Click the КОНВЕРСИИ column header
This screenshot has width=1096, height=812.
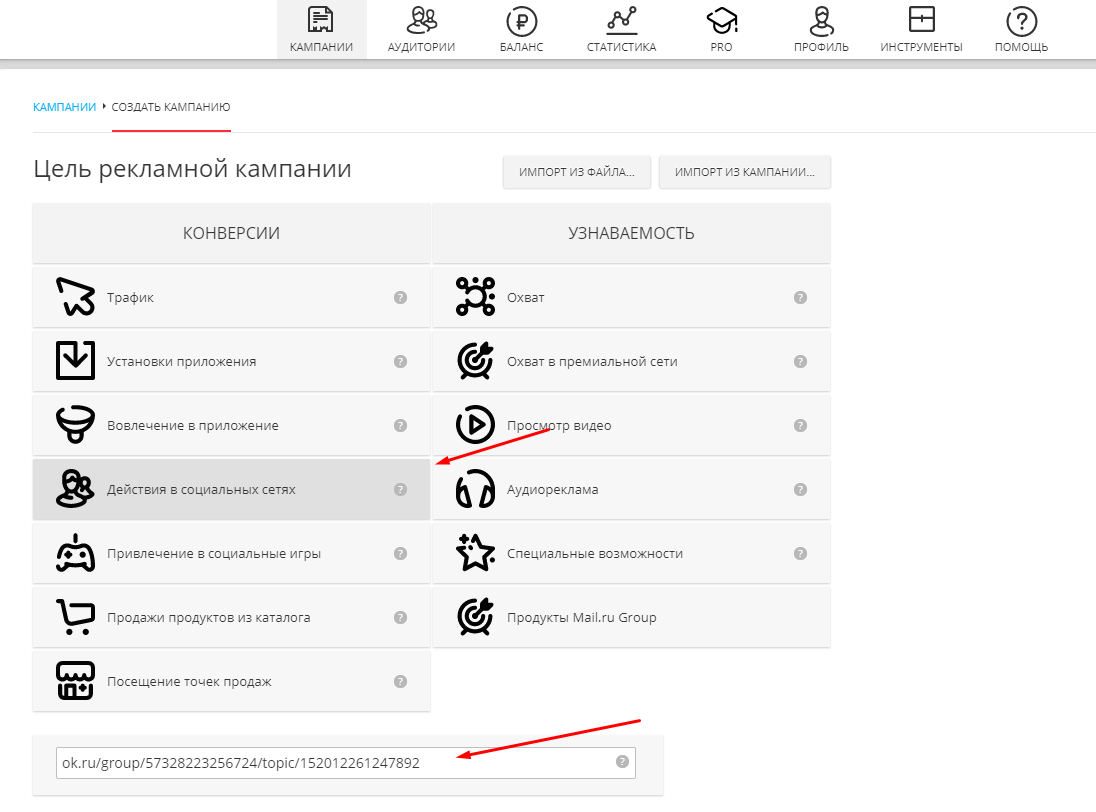231,233
